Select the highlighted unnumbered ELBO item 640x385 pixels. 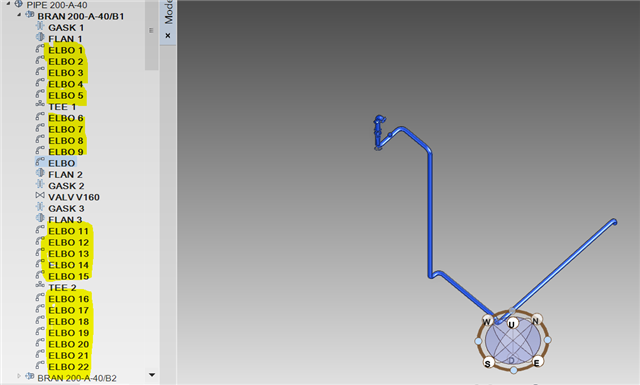click(x=62, y=163)
